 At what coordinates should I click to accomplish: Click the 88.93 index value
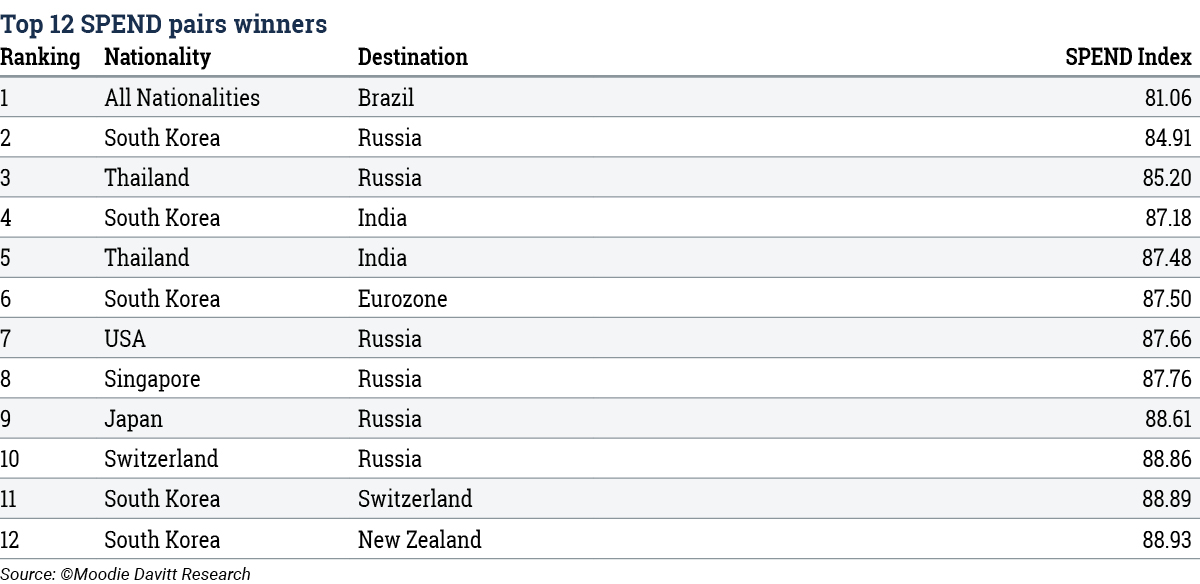coord(1167,540)
